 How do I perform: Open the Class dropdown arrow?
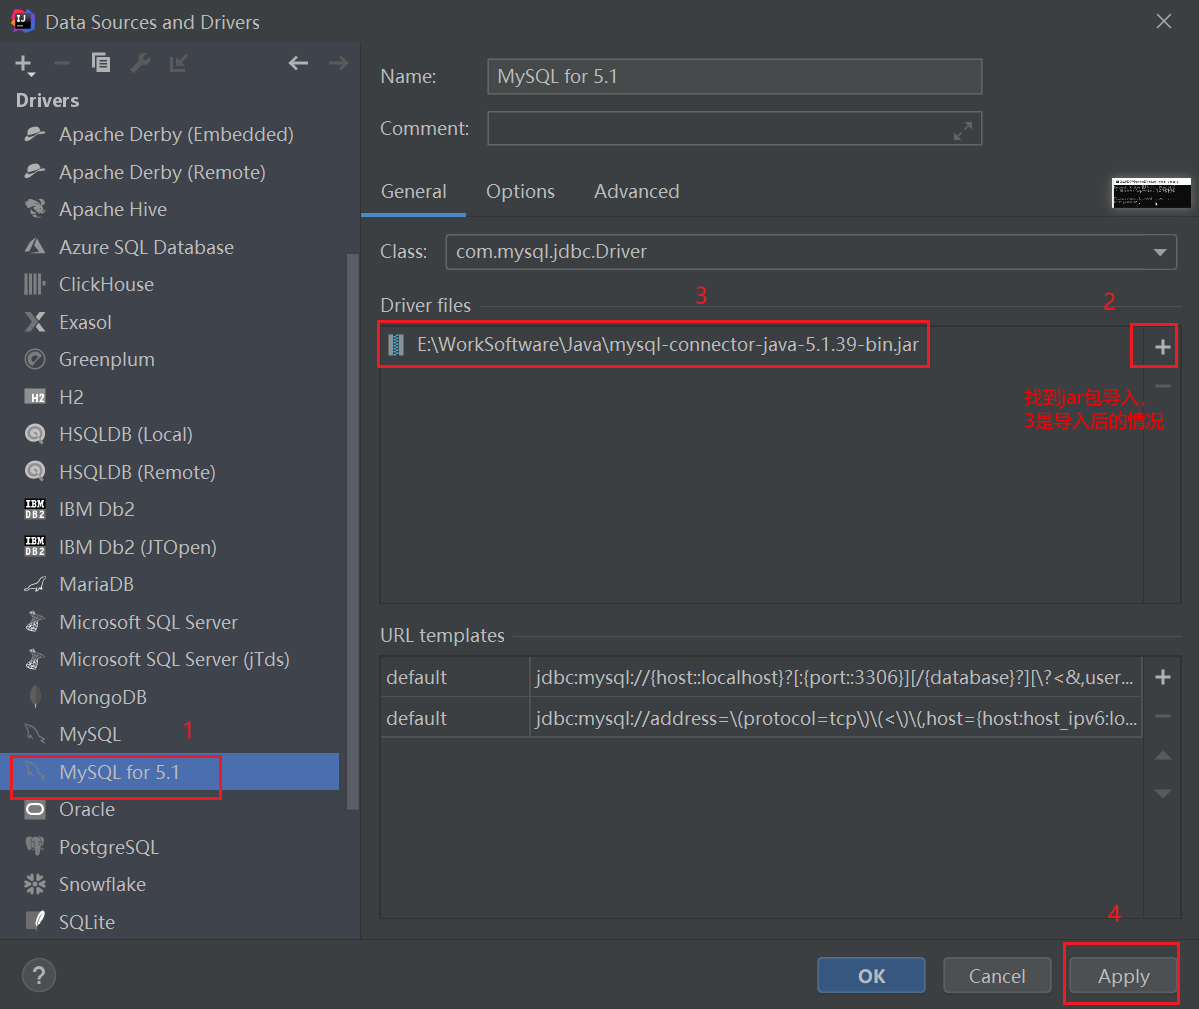1159,252
